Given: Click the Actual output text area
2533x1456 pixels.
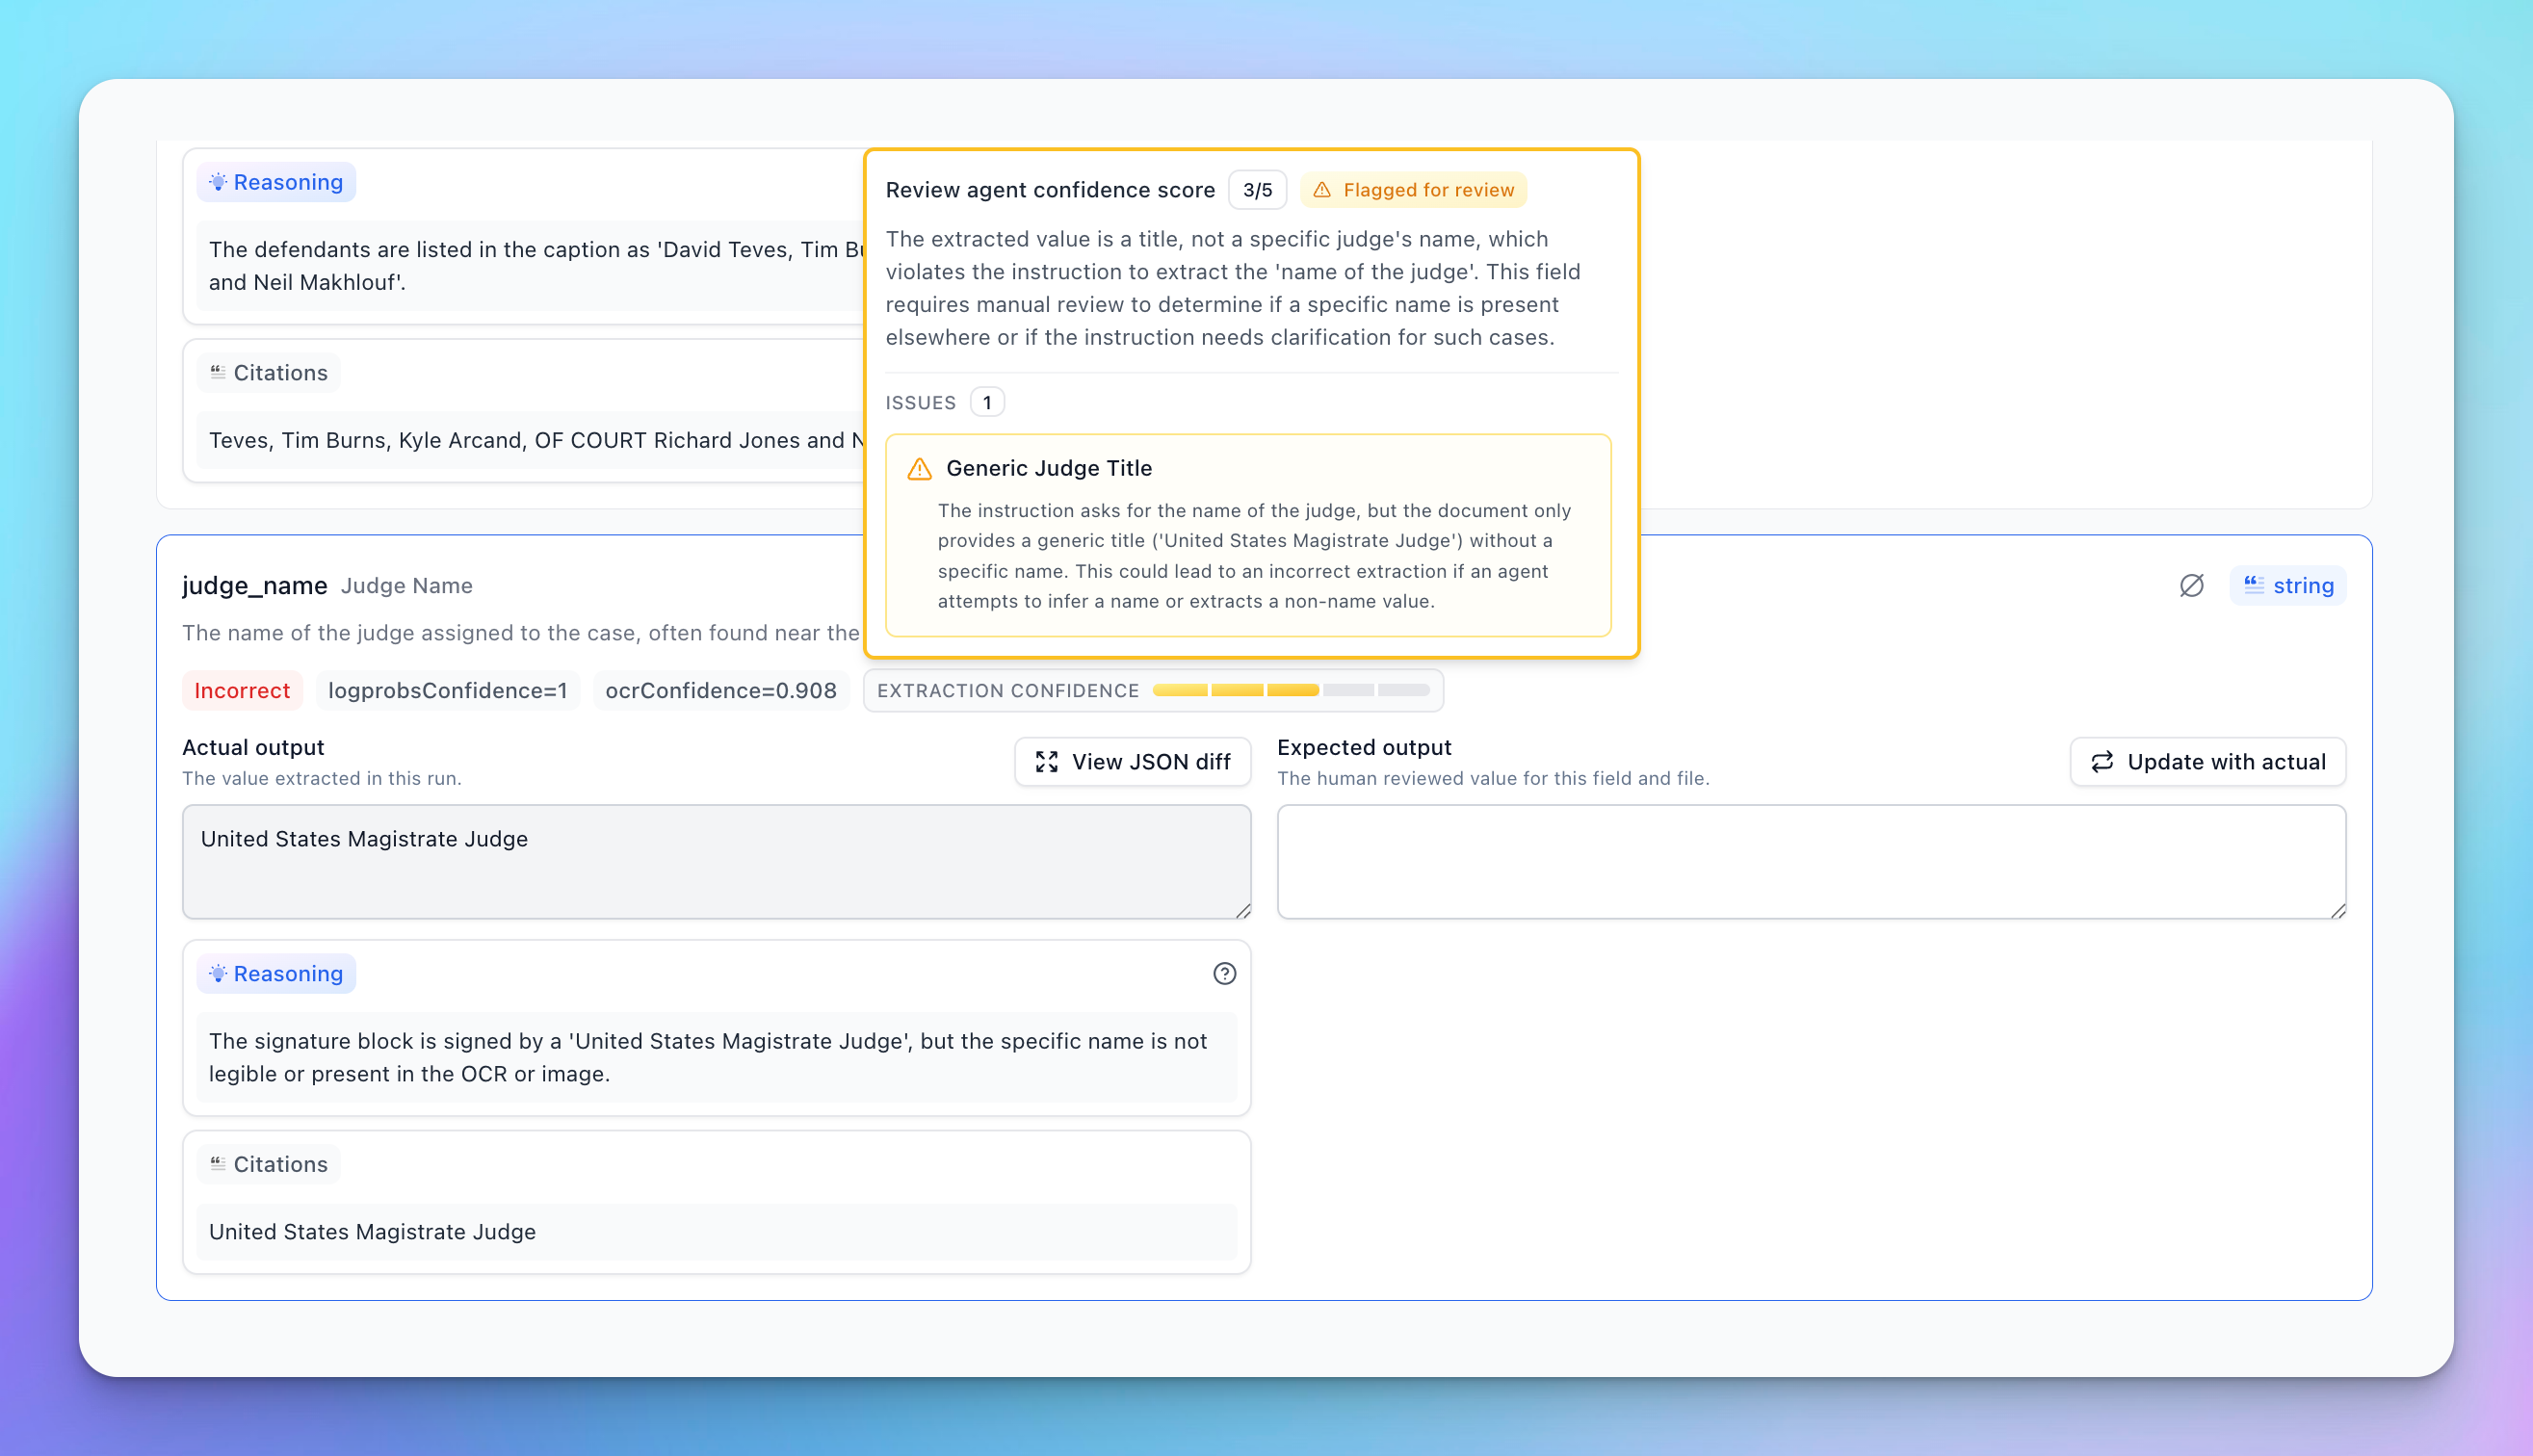Looking at the screenshot, I should click(716, 861).
